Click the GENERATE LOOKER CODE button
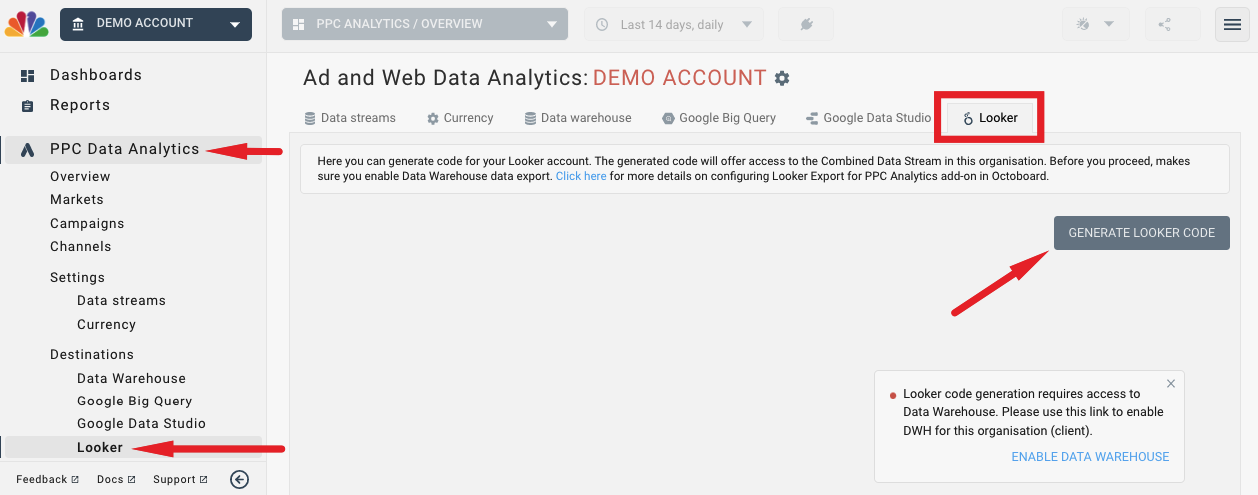This screenshot has width=1258, height=495. (1142, 233)
